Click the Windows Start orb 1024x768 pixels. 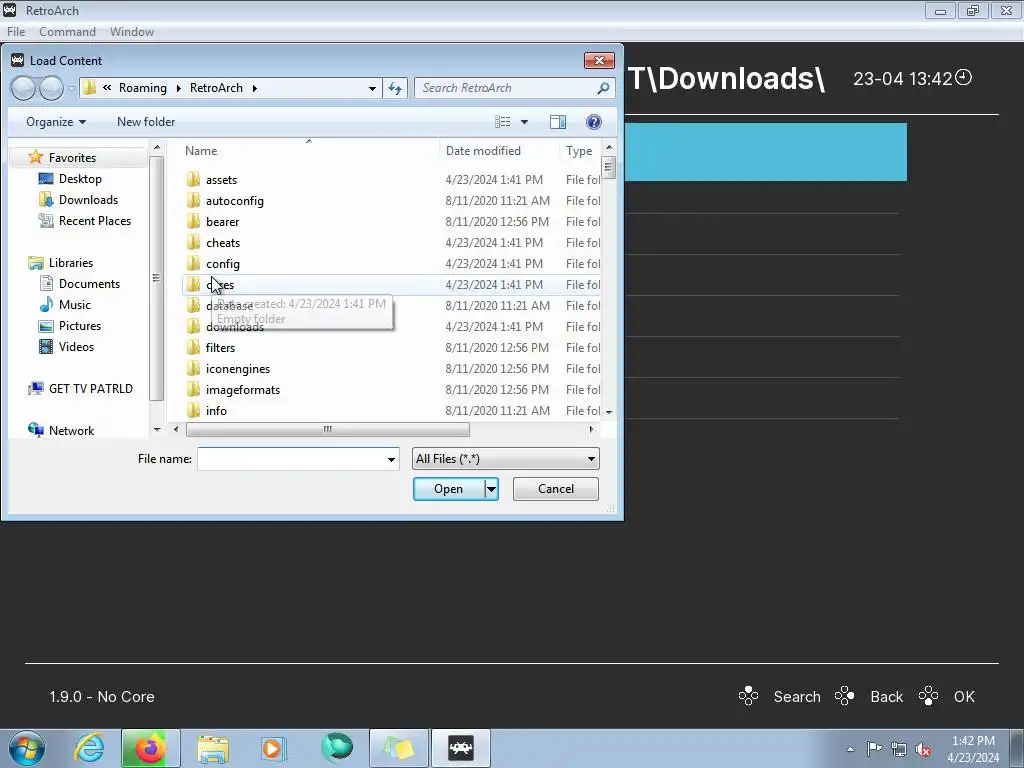coord(27,748)
